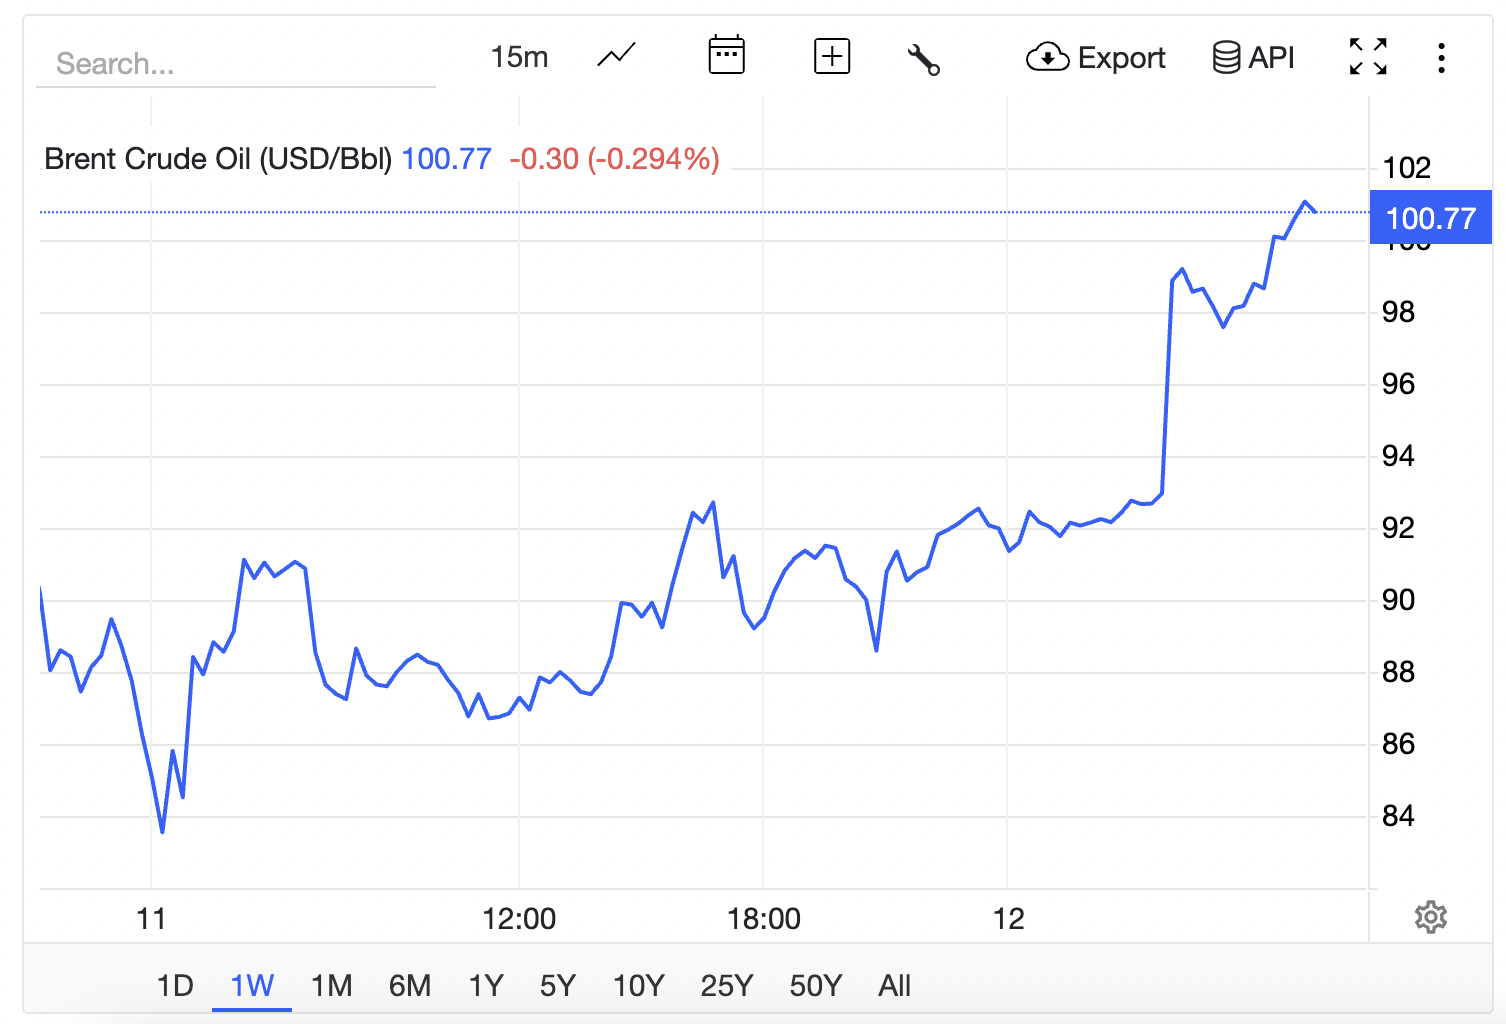
Task: Switch to the 1M time range
Action: (x=331, y=986)
